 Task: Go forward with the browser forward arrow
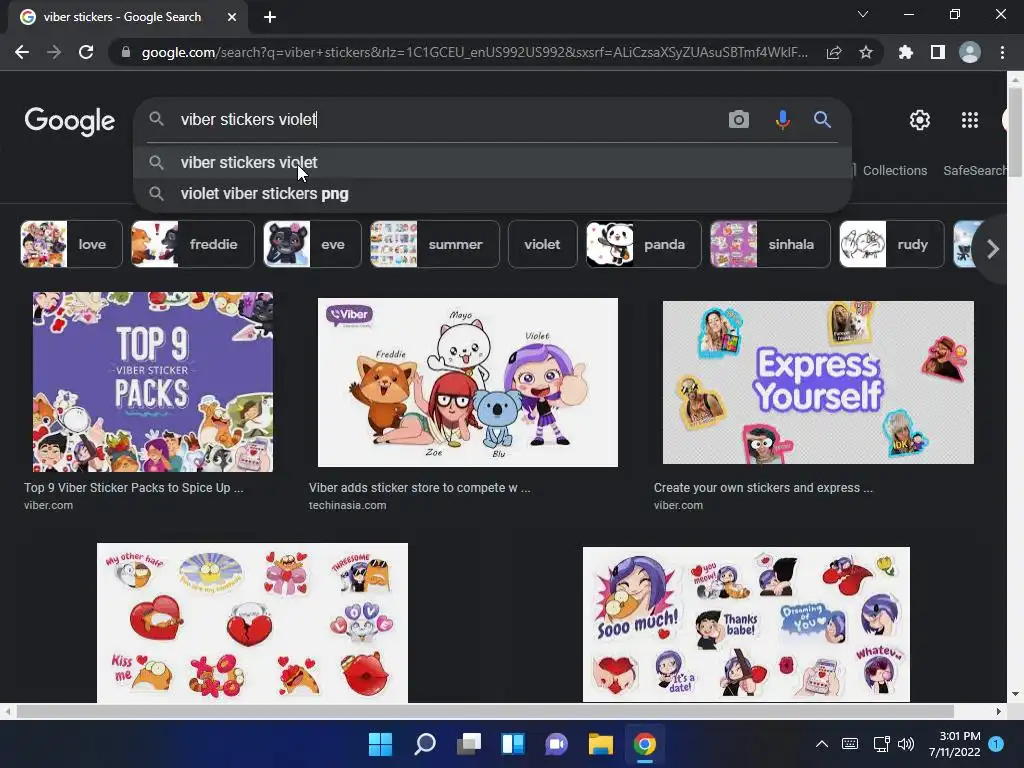click(x=54, y=52)
